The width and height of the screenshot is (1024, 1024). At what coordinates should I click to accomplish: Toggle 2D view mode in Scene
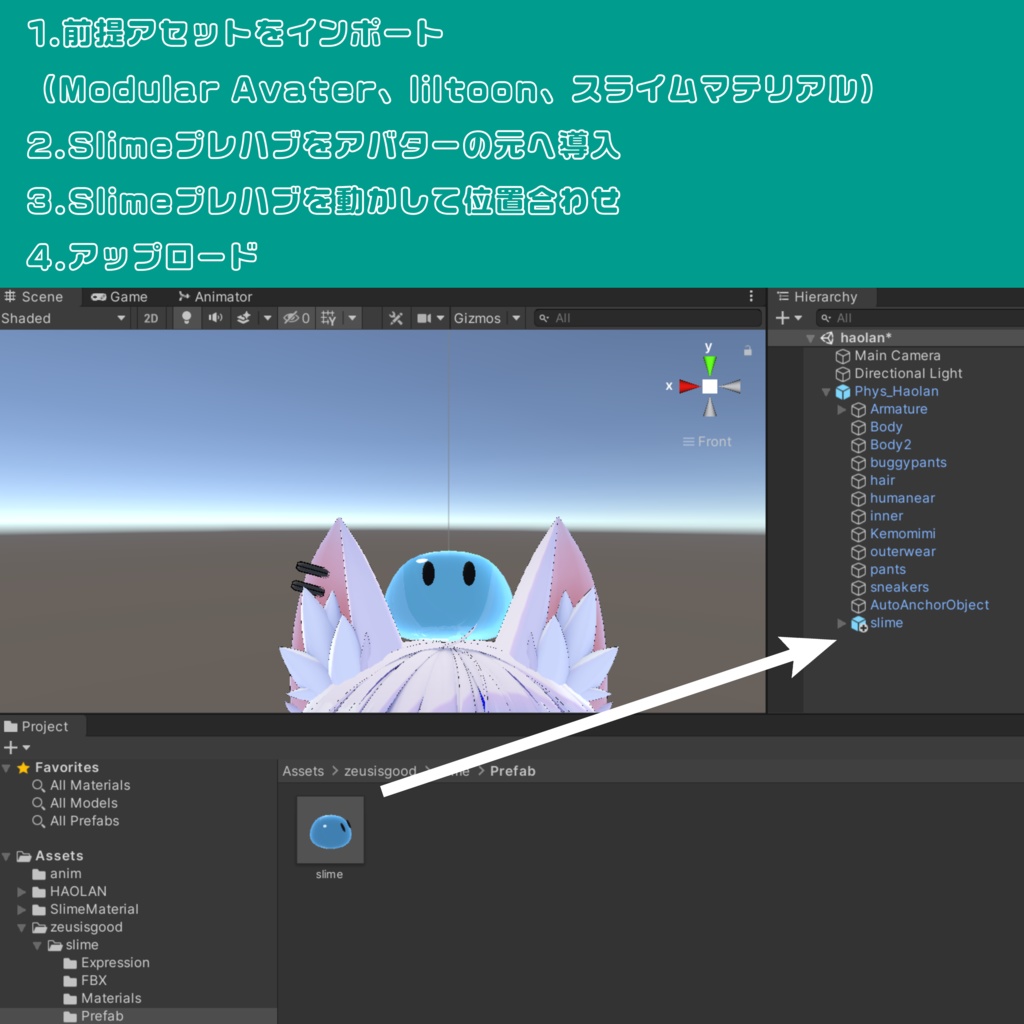[151, 318]
